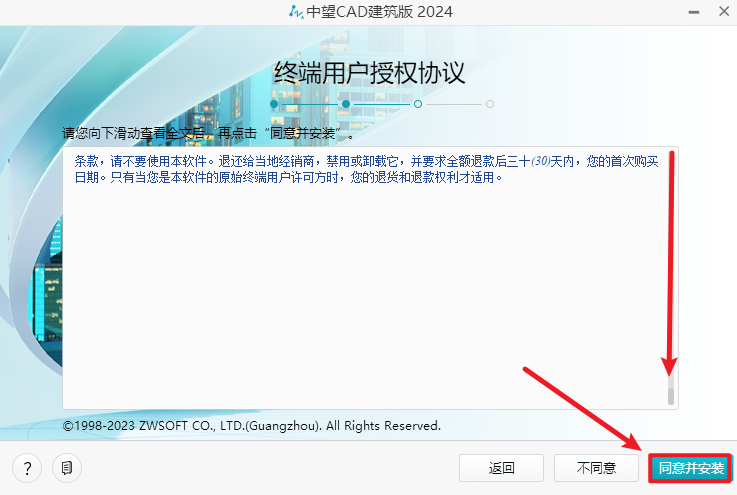The width and height of the screenshot is (737, 495).
Task: Minimize the installer window
Action: click(667, 12)
